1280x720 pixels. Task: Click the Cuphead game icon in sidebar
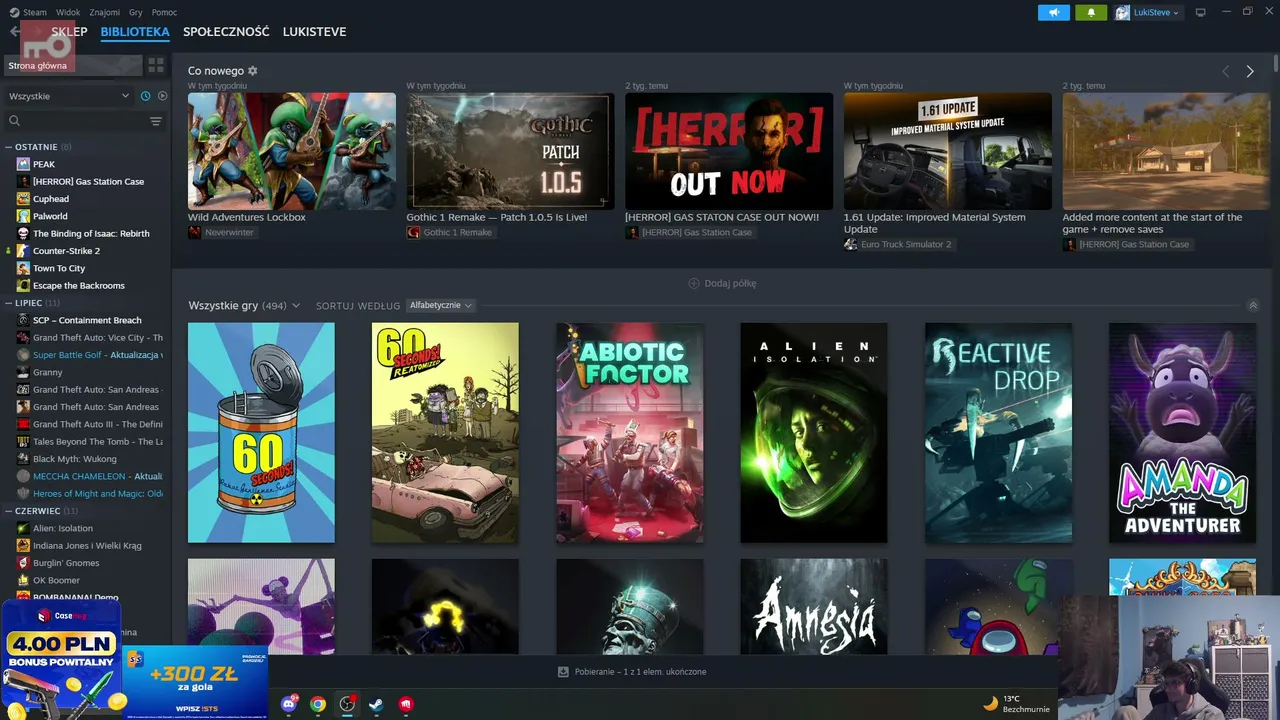click(x=23, y=199)
